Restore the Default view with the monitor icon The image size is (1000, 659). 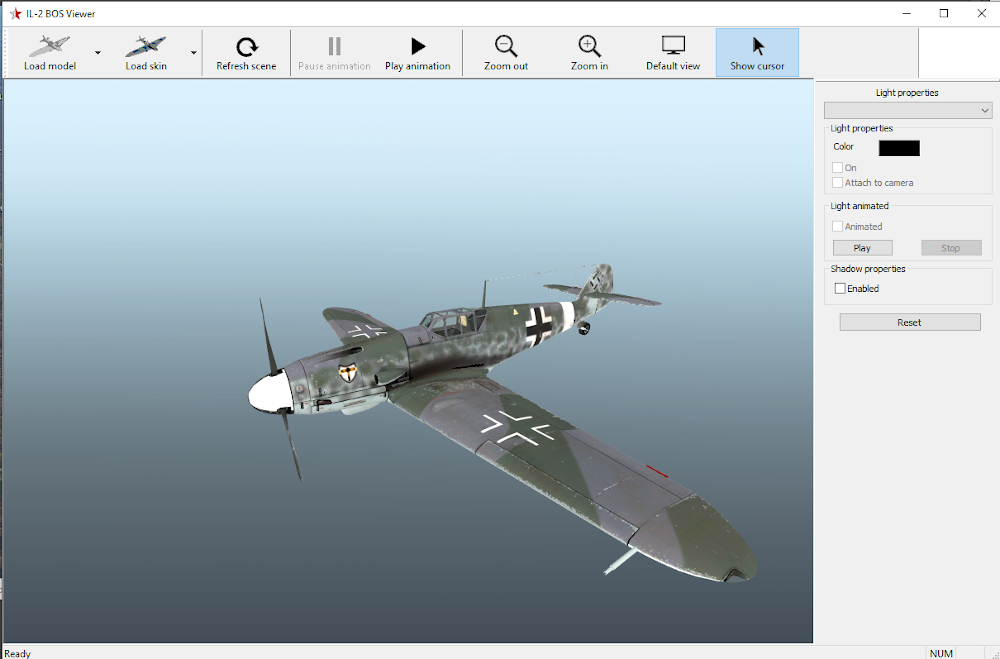[x=673, y=50]
